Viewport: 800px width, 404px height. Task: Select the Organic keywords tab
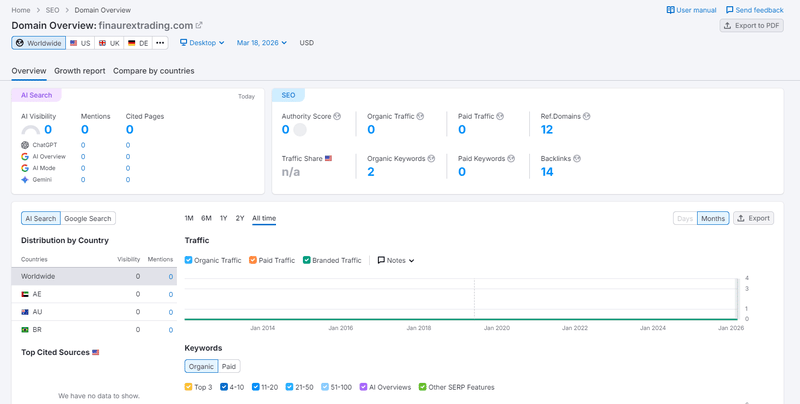tap(202, 366)
